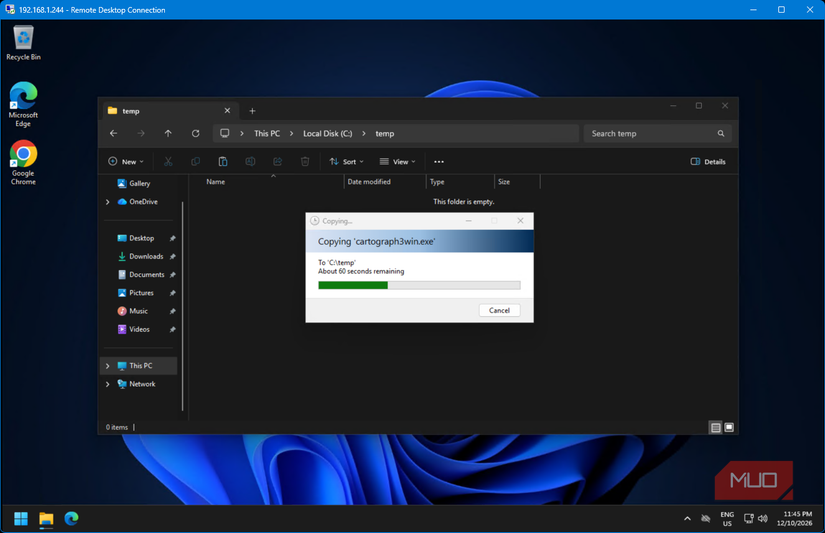Screen dimensions: 825x533
Task: Click the Rename toolbar icon
Action: [x=250, y=162]
